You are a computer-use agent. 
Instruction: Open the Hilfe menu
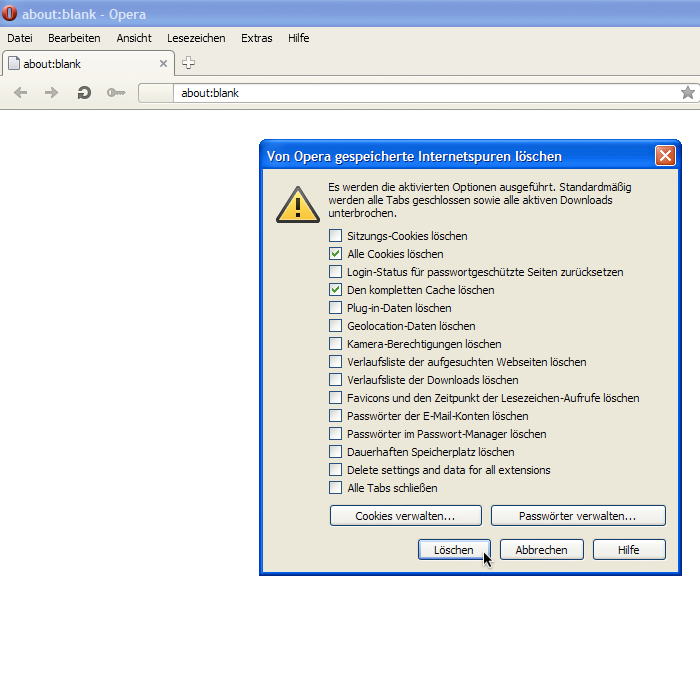pyautogui.click(x=299, y=38)
